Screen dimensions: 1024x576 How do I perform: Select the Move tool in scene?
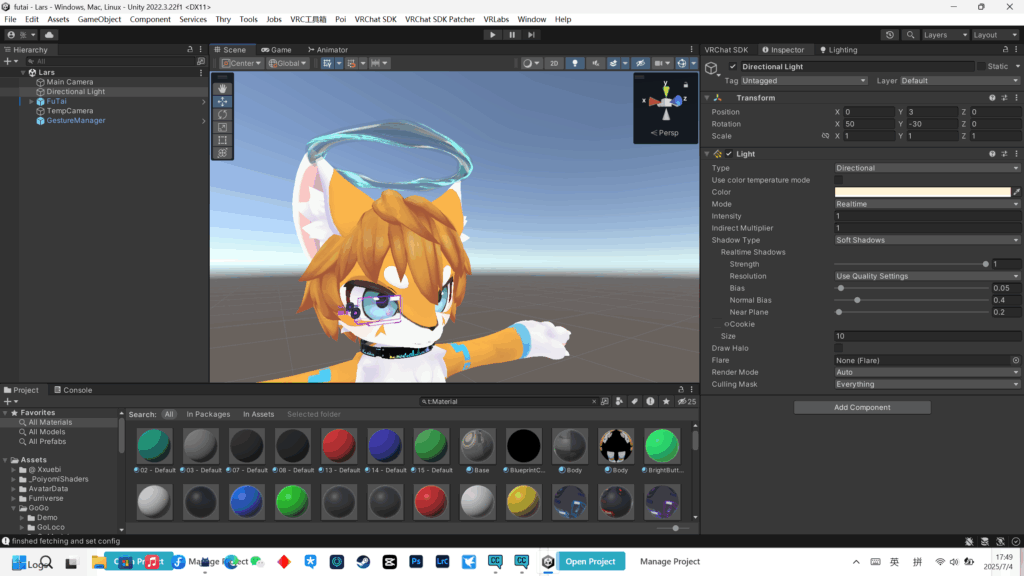tap(223, 101)
